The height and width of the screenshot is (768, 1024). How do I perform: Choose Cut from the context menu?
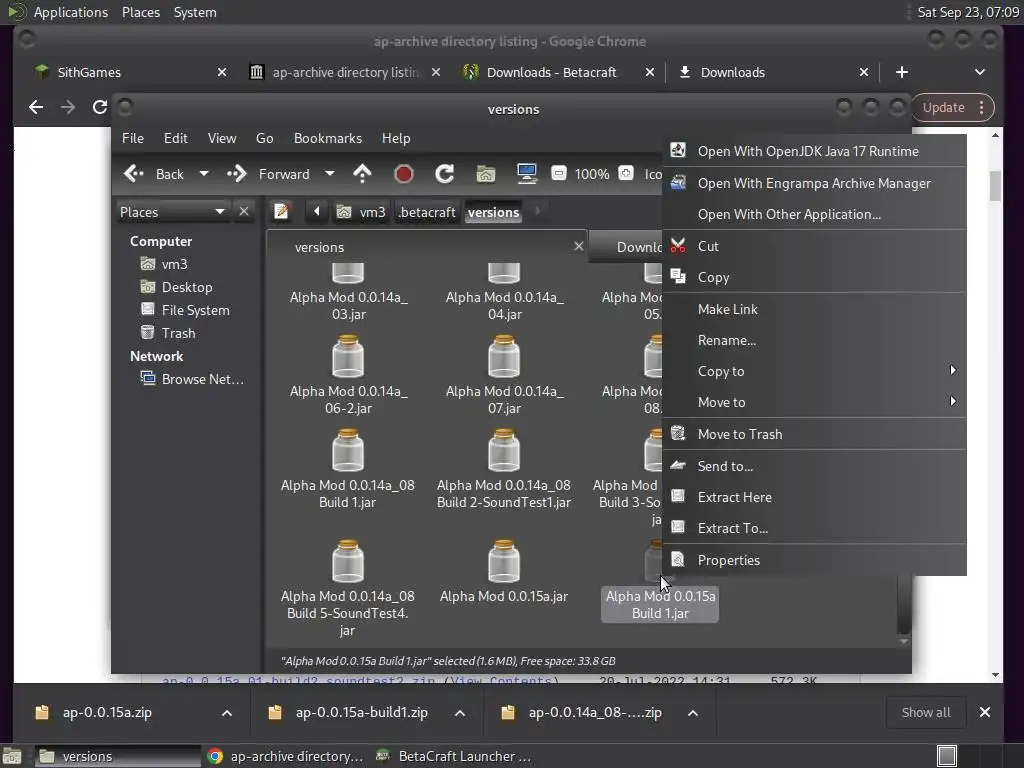[x=814, y=246]
